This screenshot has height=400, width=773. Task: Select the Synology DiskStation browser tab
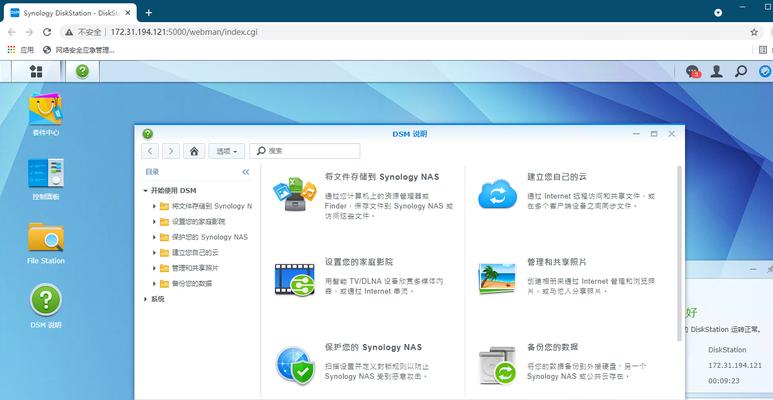coord(70,13)
